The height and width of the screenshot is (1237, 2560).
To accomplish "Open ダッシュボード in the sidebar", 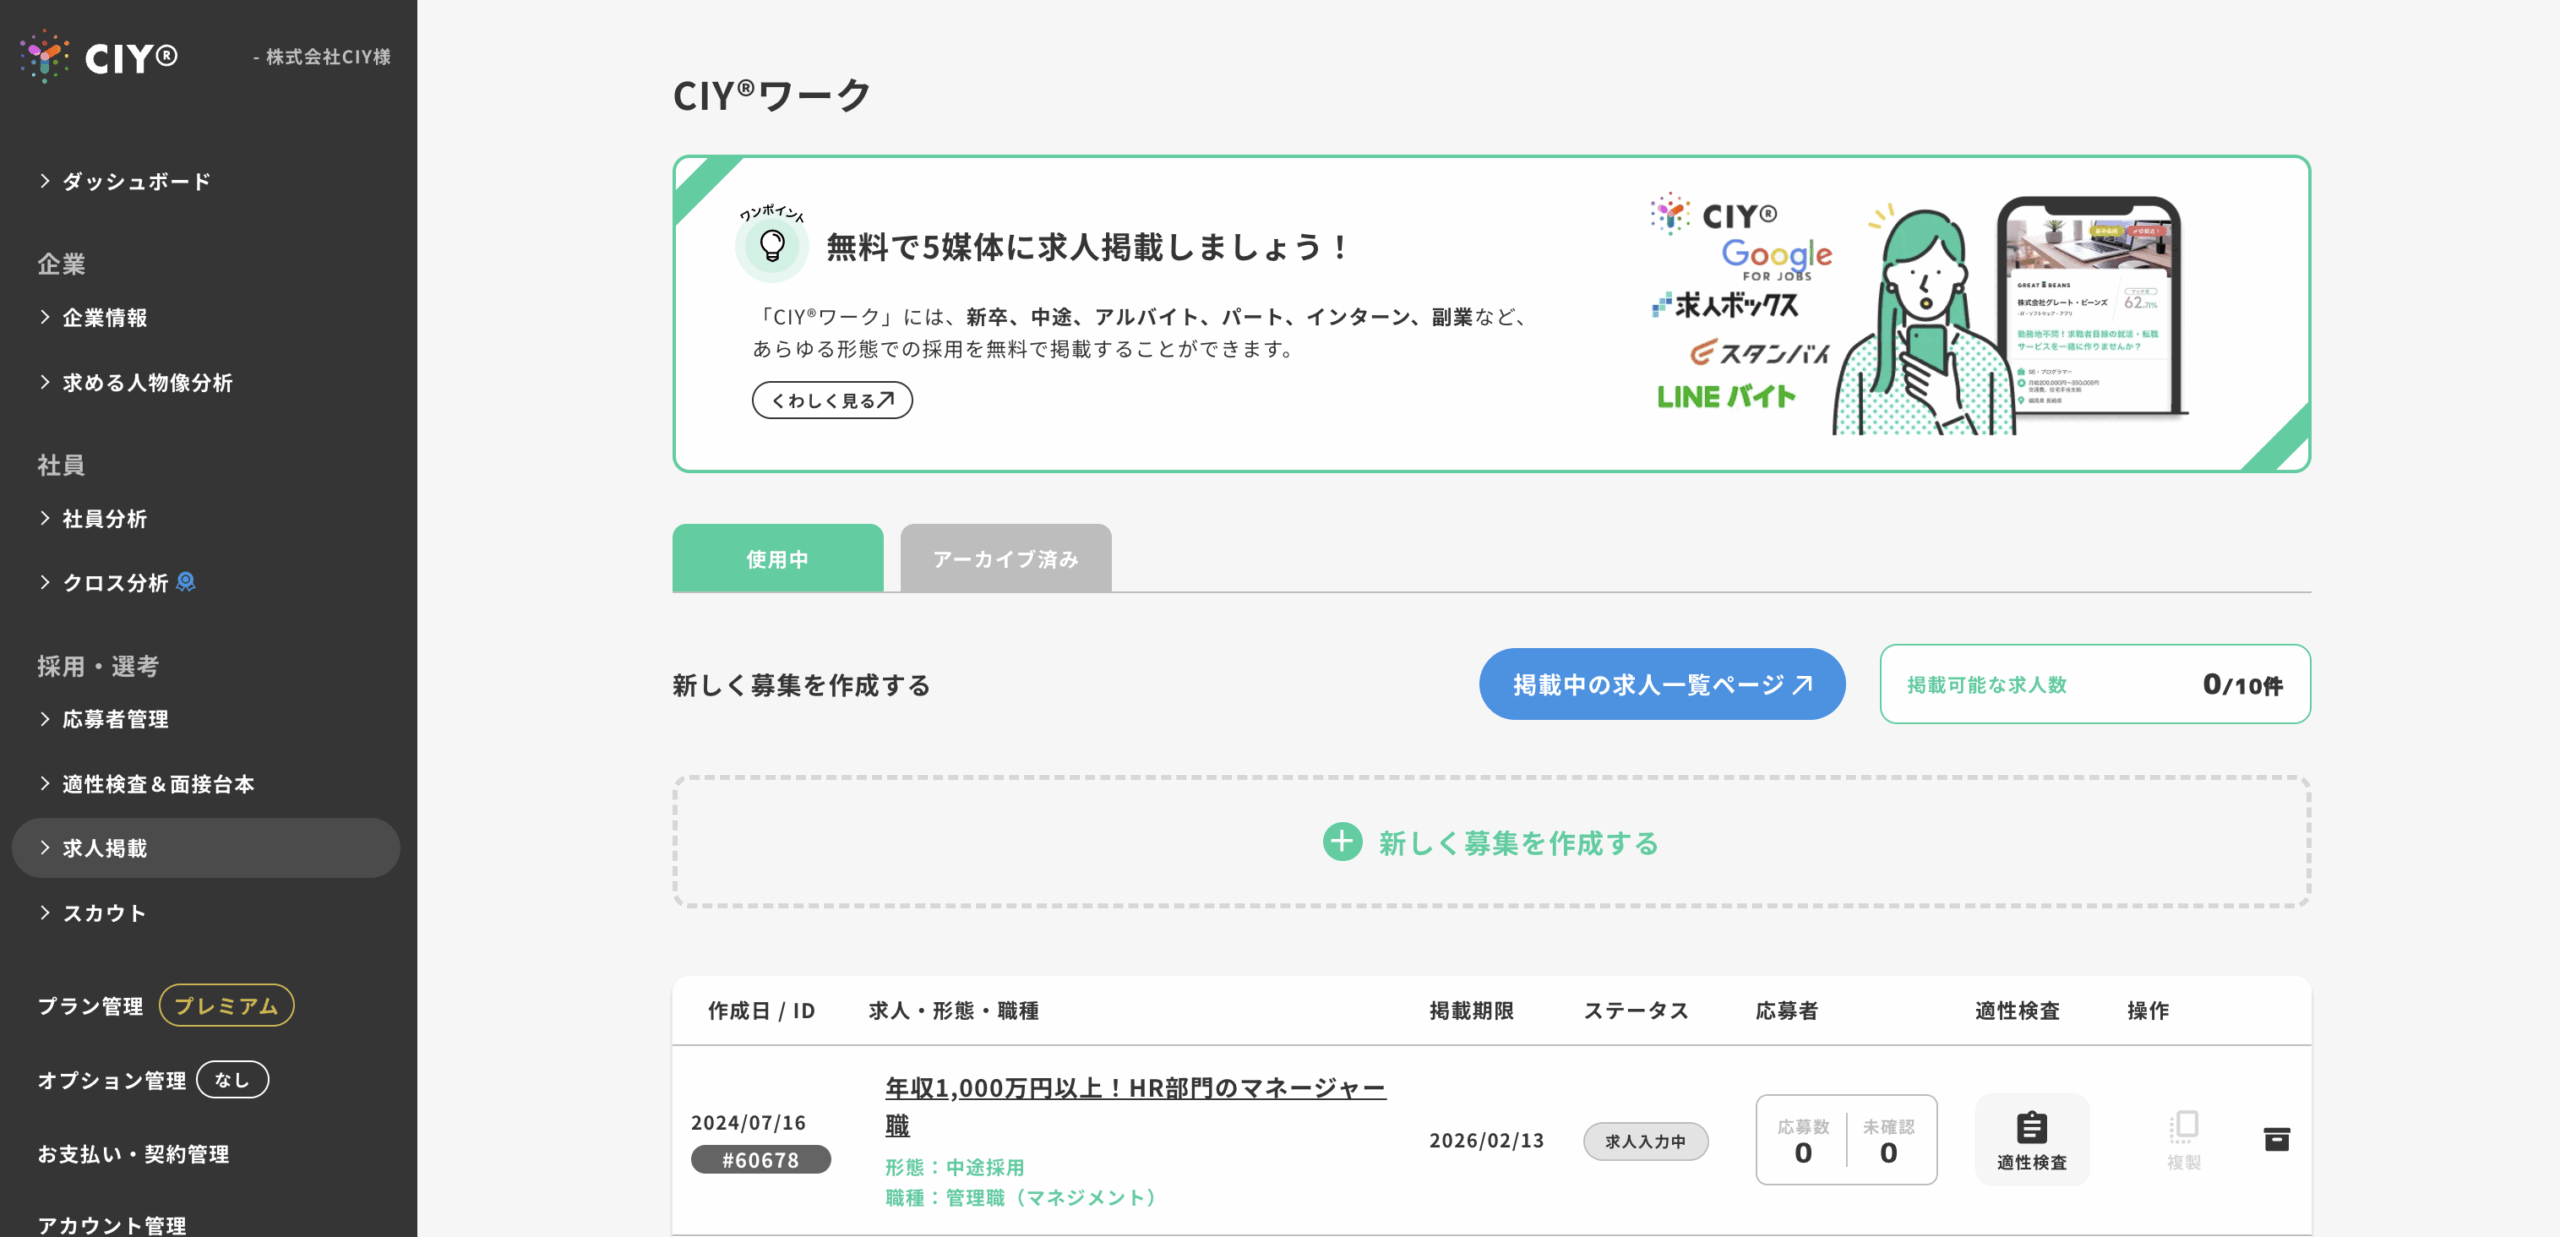I will click(x=137, y=181).
